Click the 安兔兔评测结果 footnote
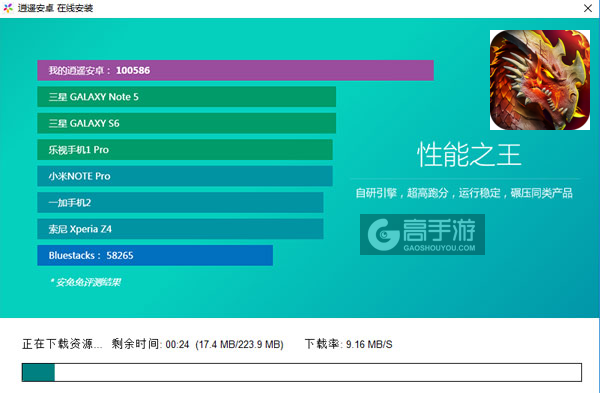The height and width of the screenshot is (393, 600). coord(86,282)
